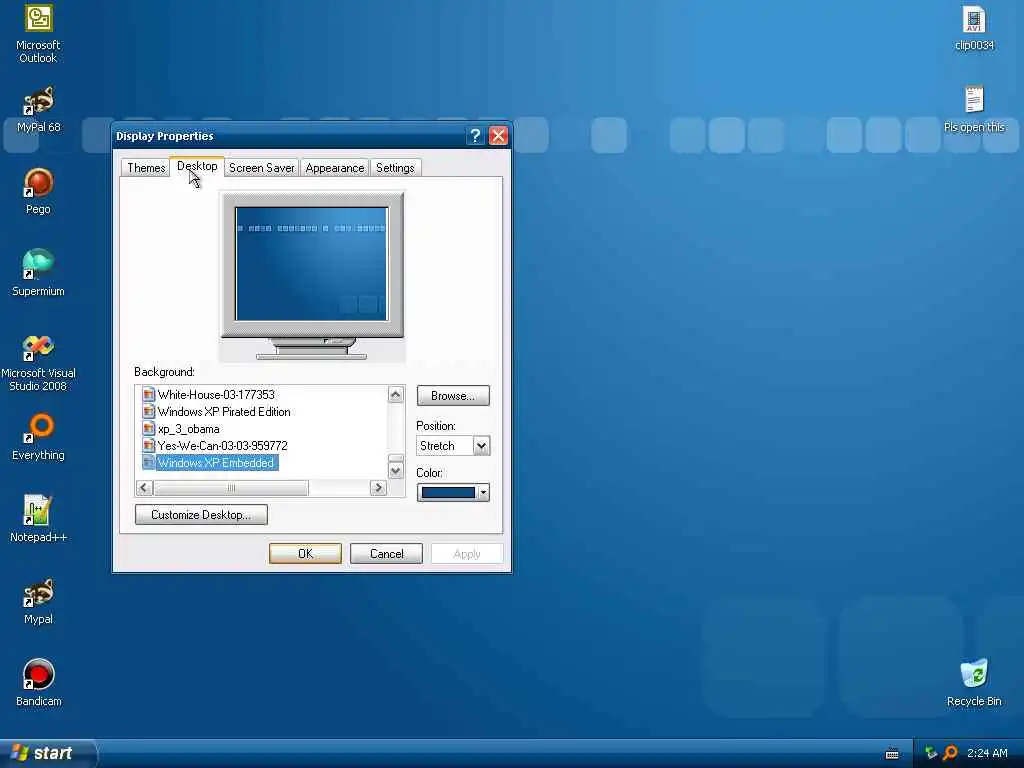Select the Notepad++ desktop shortcut
The height and width of the screenshot is (768, 1024).
38,519
